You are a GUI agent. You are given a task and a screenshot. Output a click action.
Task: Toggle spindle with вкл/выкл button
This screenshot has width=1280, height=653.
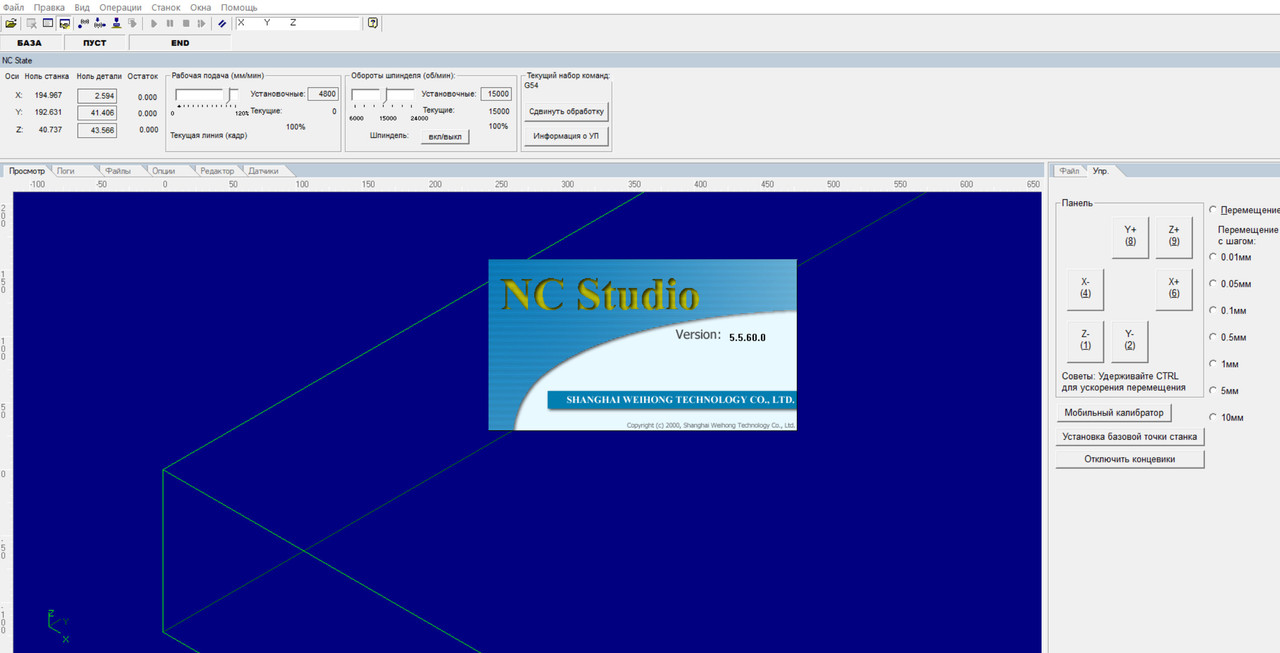(x=445, y=136)
